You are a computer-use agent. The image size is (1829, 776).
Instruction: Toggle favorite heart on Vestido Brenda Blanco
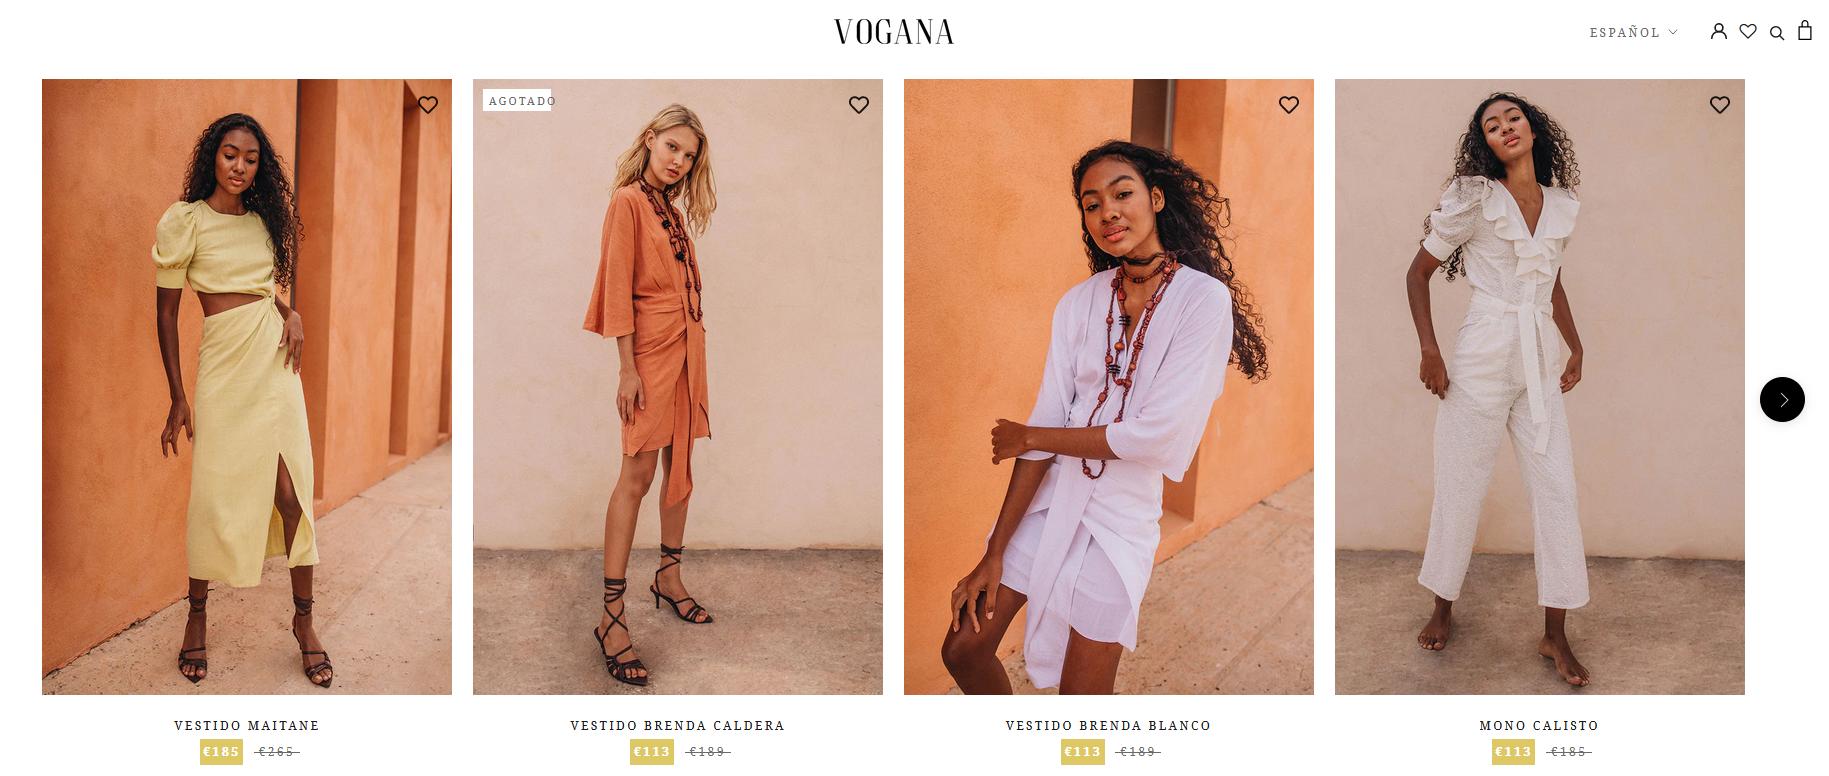[1289, 105]
